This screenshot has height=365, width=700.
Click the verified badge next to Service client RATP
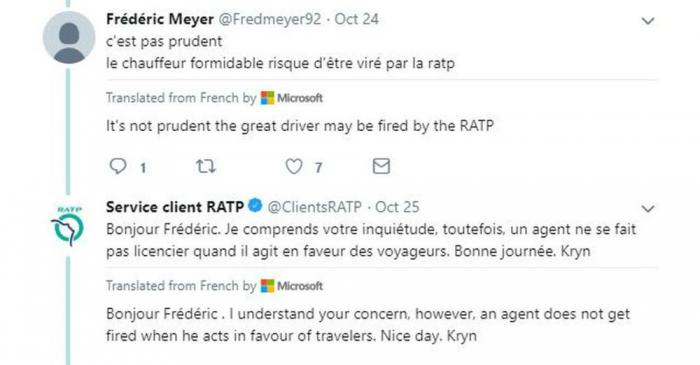[x=255, y=205]
